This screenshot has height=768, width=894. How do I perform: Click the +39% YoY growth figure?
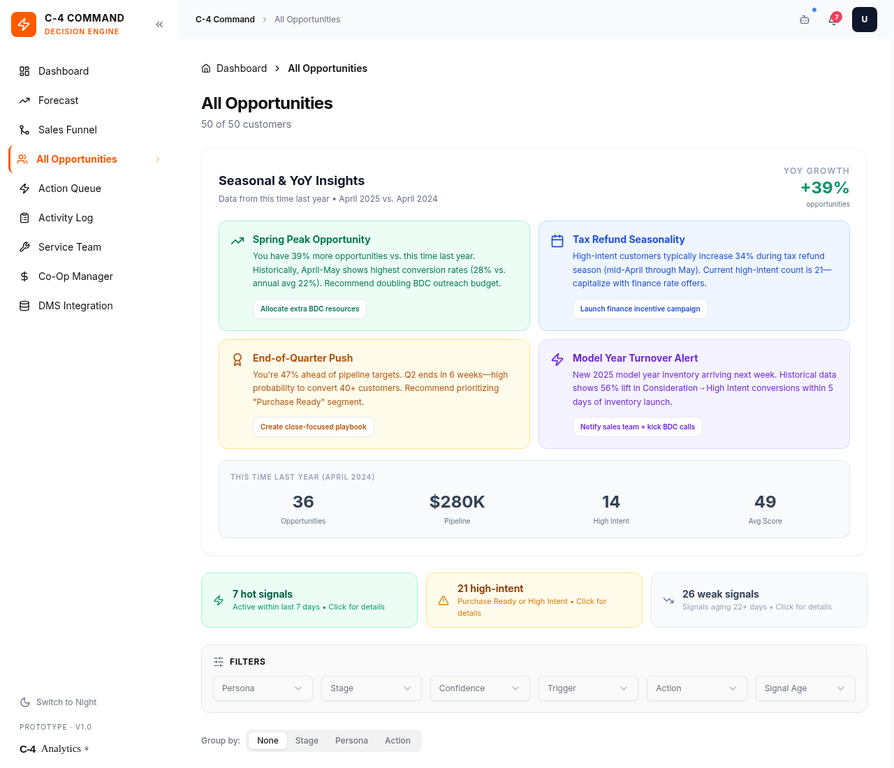[824, 188]
